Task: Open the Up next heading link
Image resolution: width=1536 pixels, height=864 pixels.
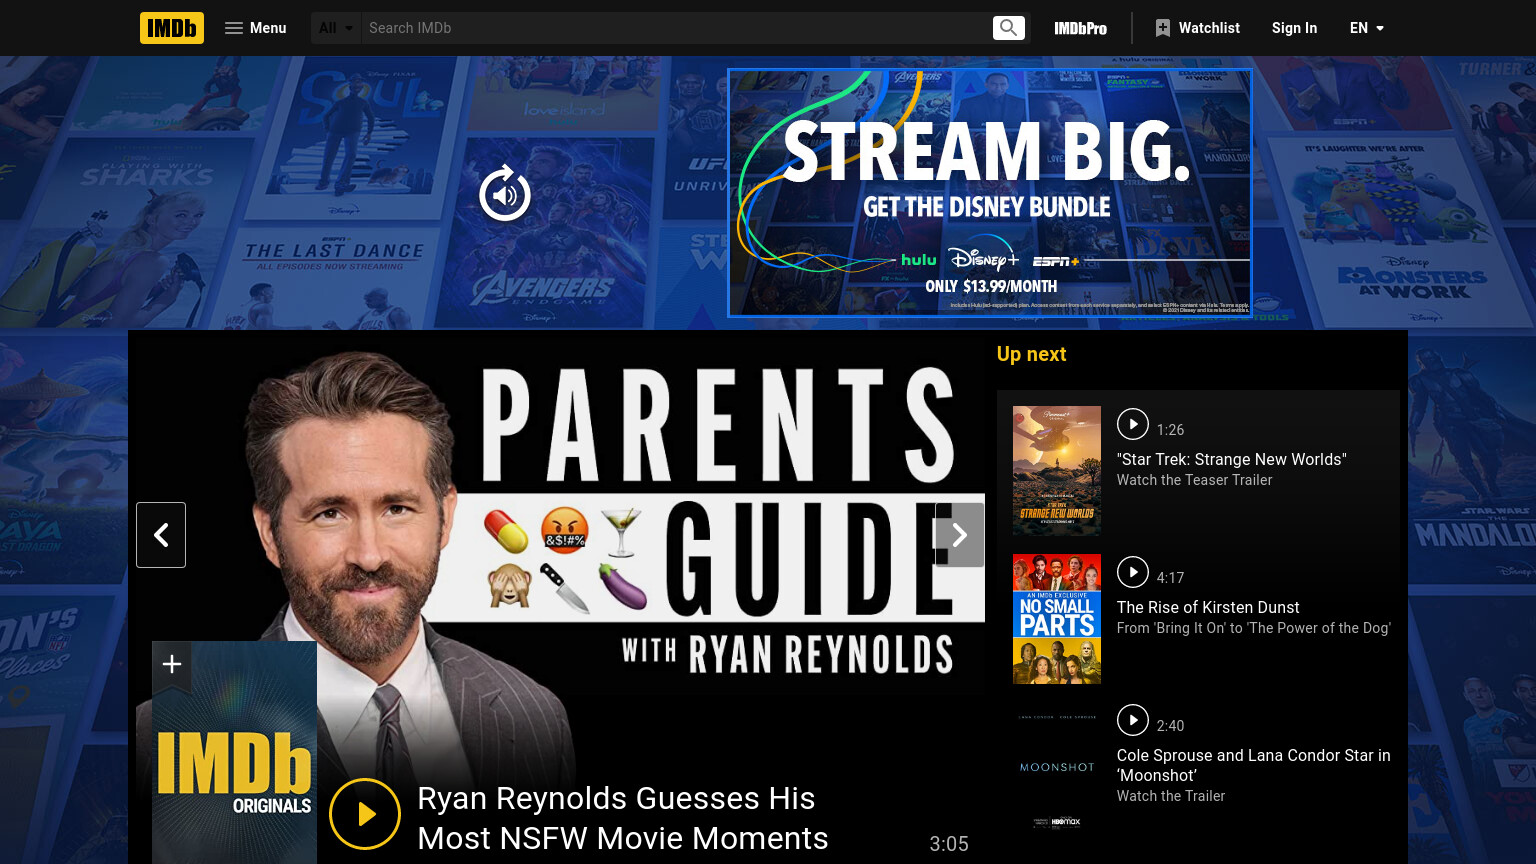Action: 1031,354
